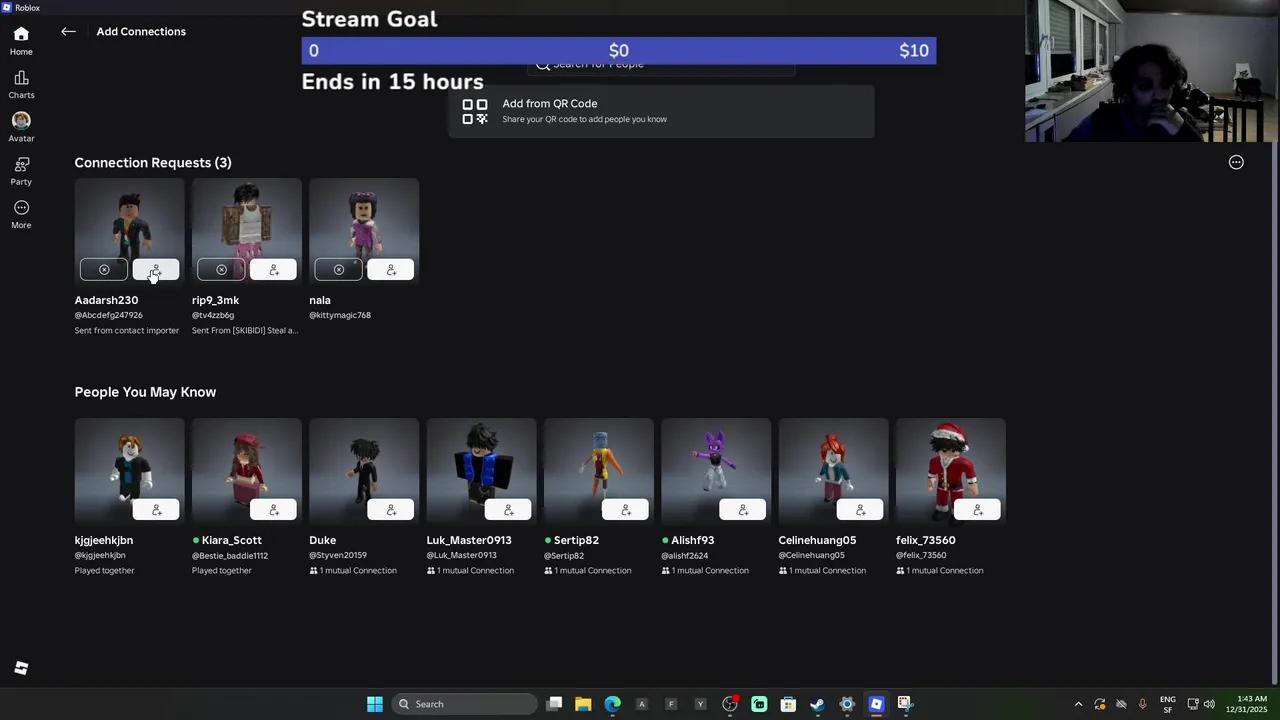The image size is (1280, 720).
Task: Click the People You May Know heading
Action: [145, 392]
